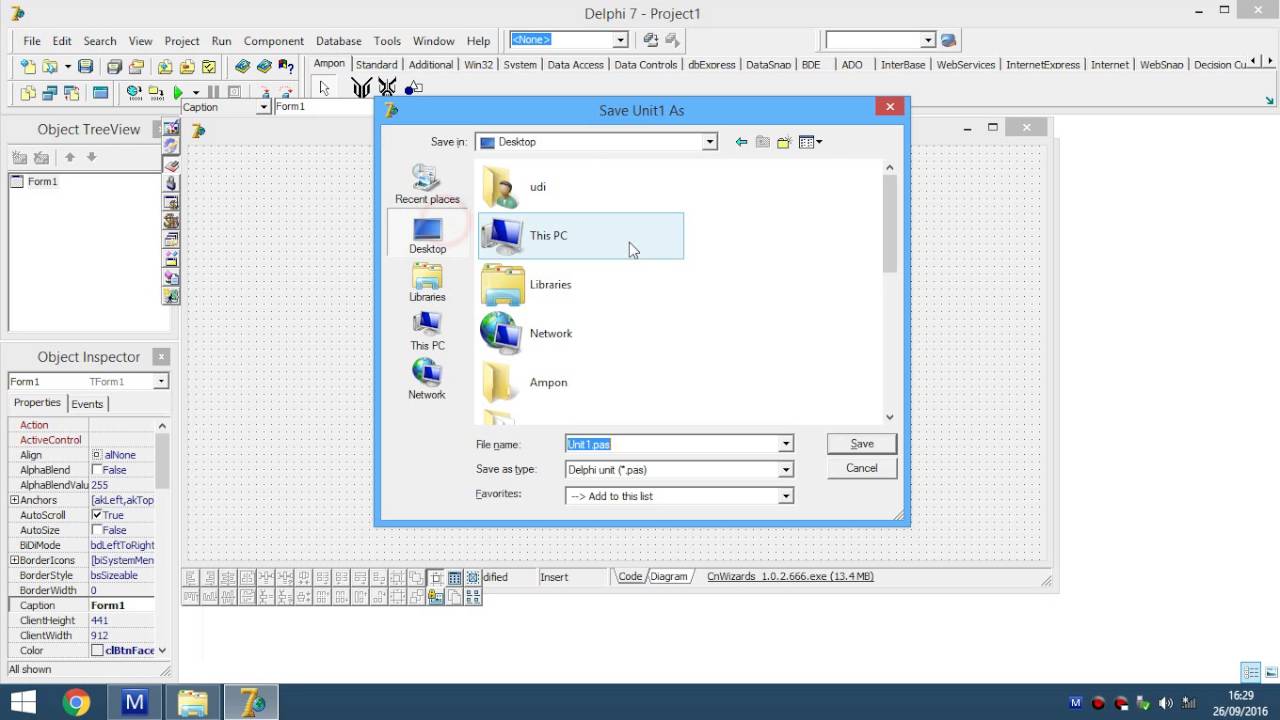Expand the BorderIcons property

pos(14,560)
